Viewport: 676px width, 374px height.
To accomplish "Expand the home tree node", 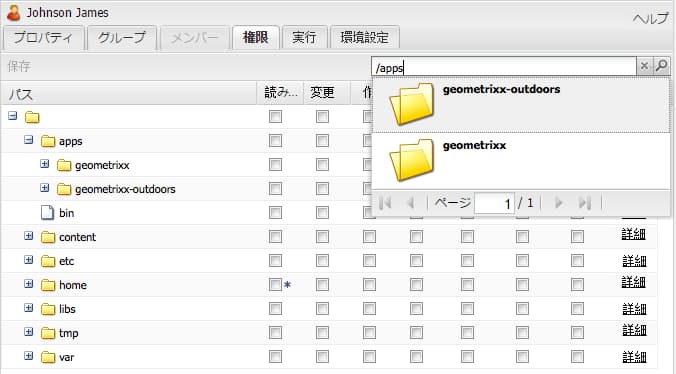I will (28, 284).
